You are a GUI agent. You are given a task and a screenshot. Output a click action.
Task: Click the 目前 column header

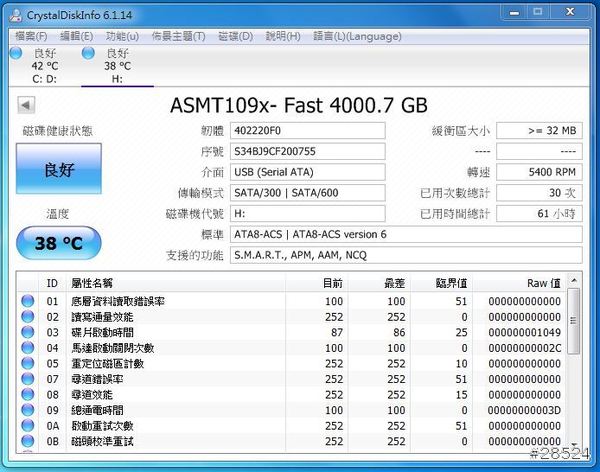pos(316,283)
